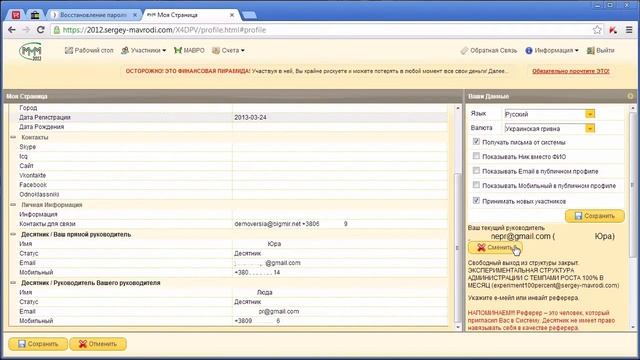
Task: Collapse the Ваши Данные panel icon
Action: 630,96
